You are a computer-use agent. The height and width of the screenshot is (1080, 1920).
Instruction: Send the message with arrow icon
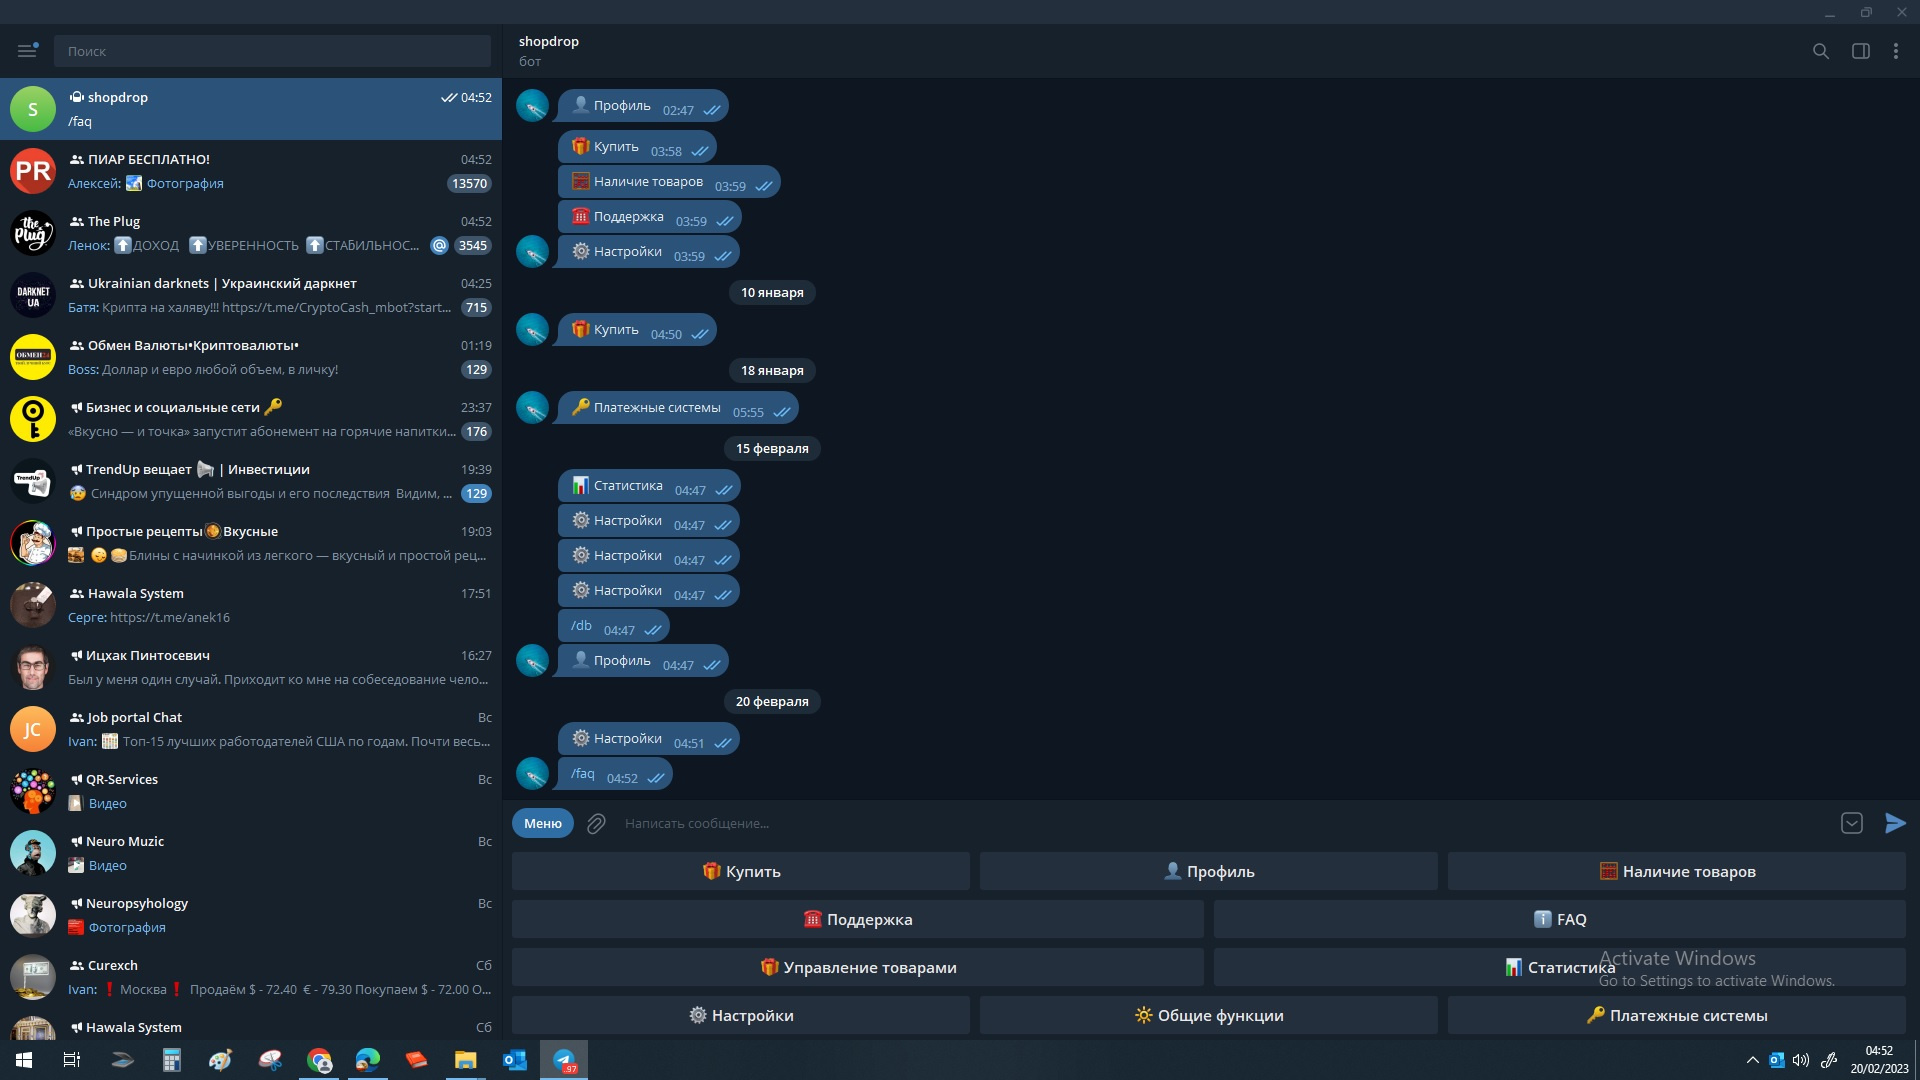point(1895,823)
